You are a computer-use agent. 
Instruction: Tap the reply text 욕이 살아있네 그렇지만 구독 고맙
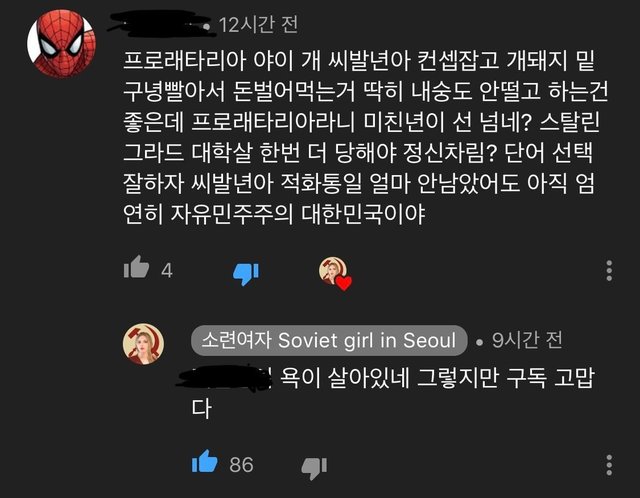(x=437, y=378)
